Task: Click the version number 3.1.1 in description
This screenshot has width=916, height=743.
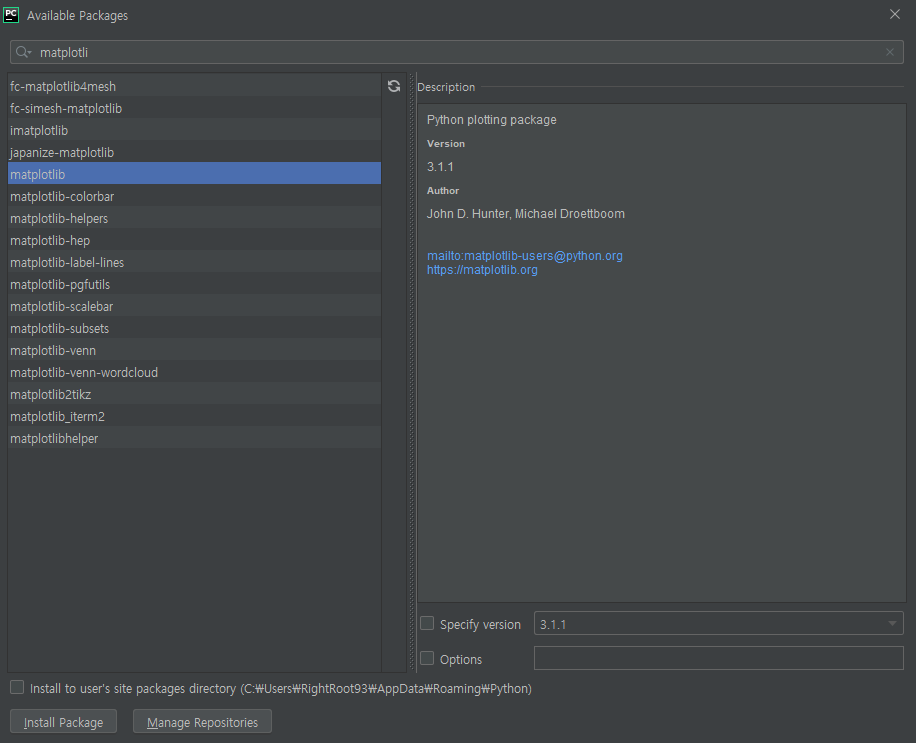Action: (440, 167)
